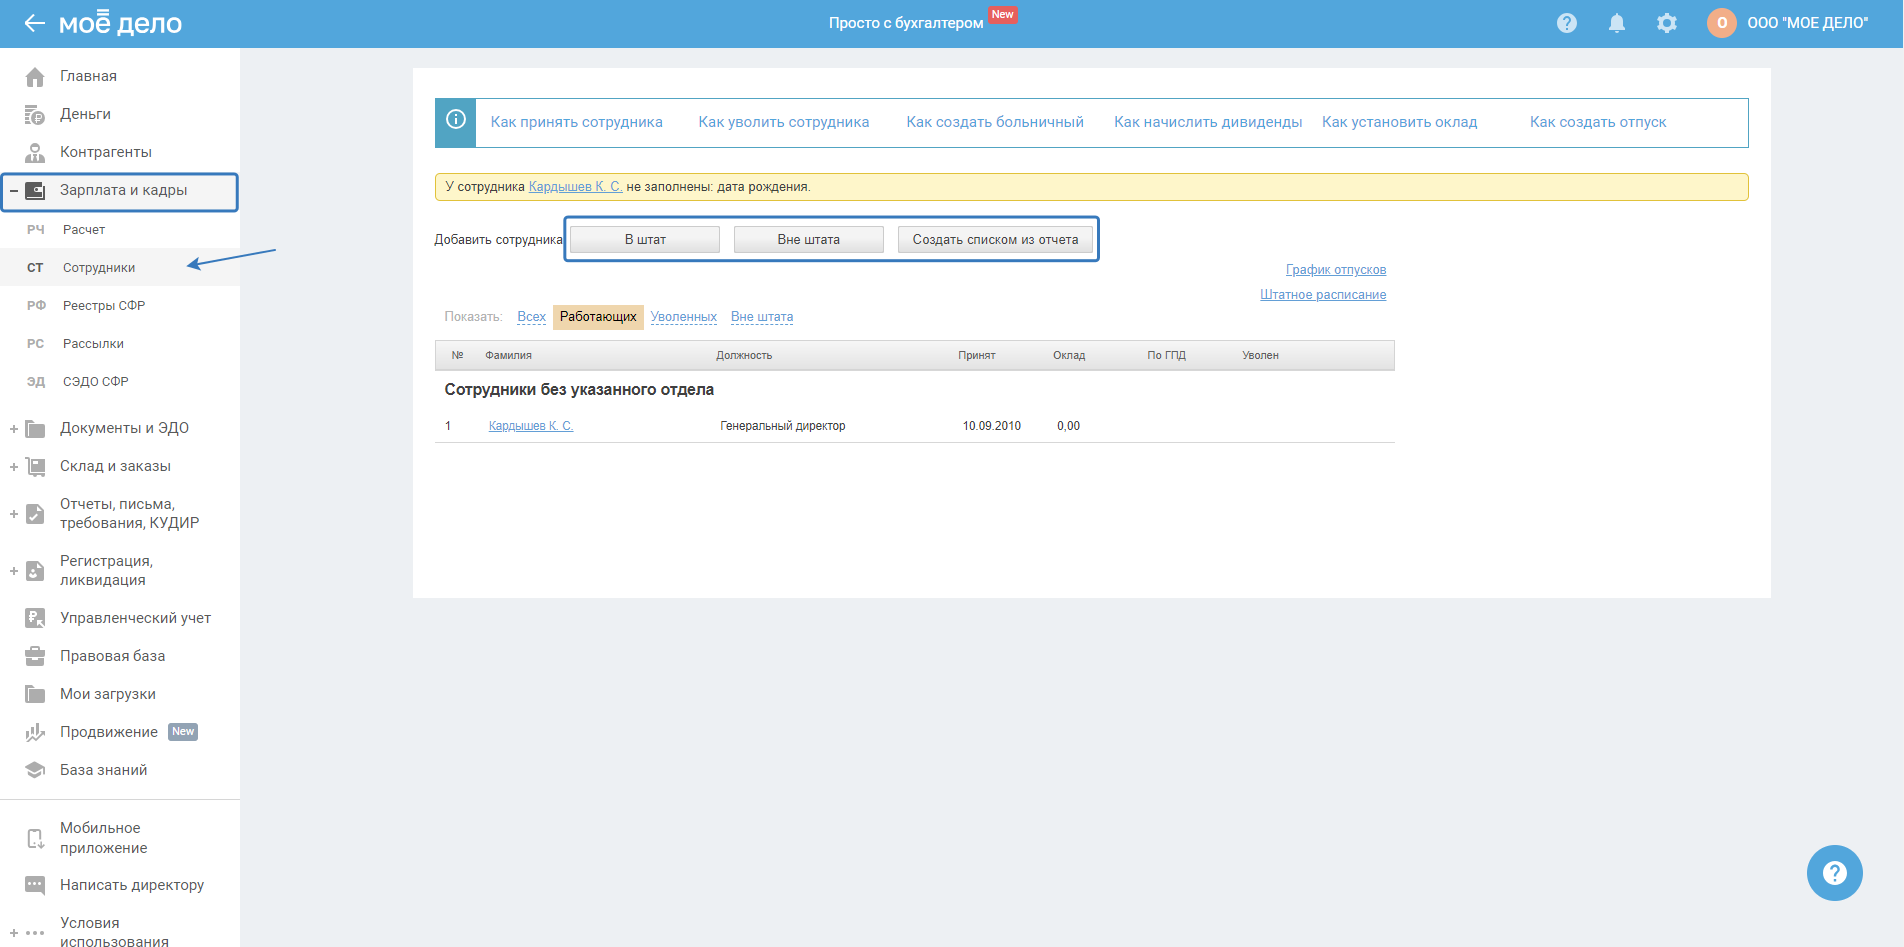1904x947 pixels.
Task: Open notifications bell icon
Action: point(1616,23)
